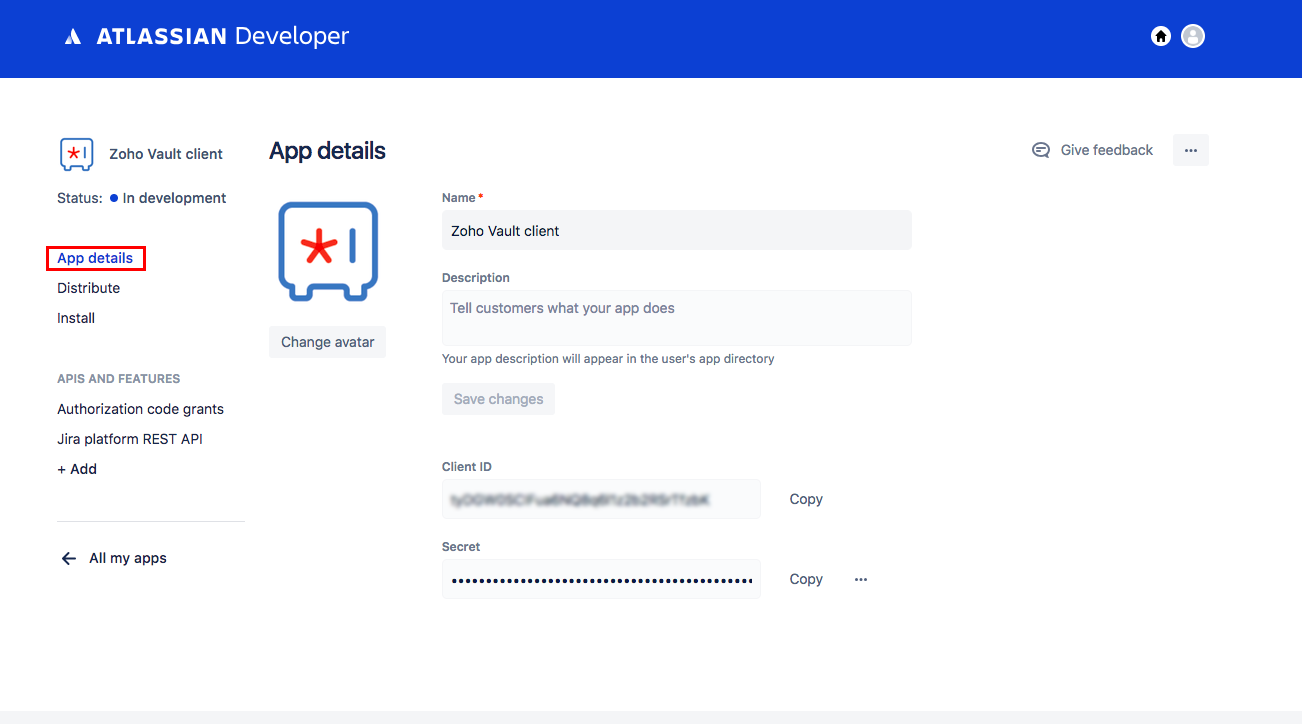Open the user profile avatar menu

(x=1193, y=36)
